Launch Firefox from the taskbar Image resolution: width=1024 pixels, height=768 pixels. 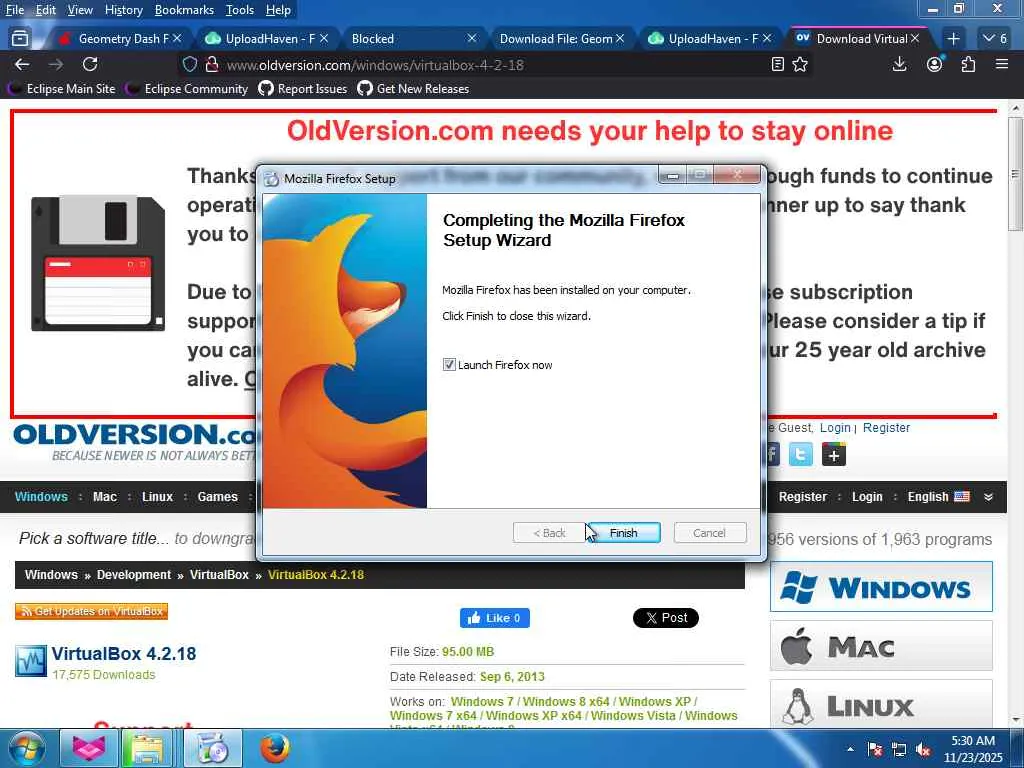coord(275,748)
